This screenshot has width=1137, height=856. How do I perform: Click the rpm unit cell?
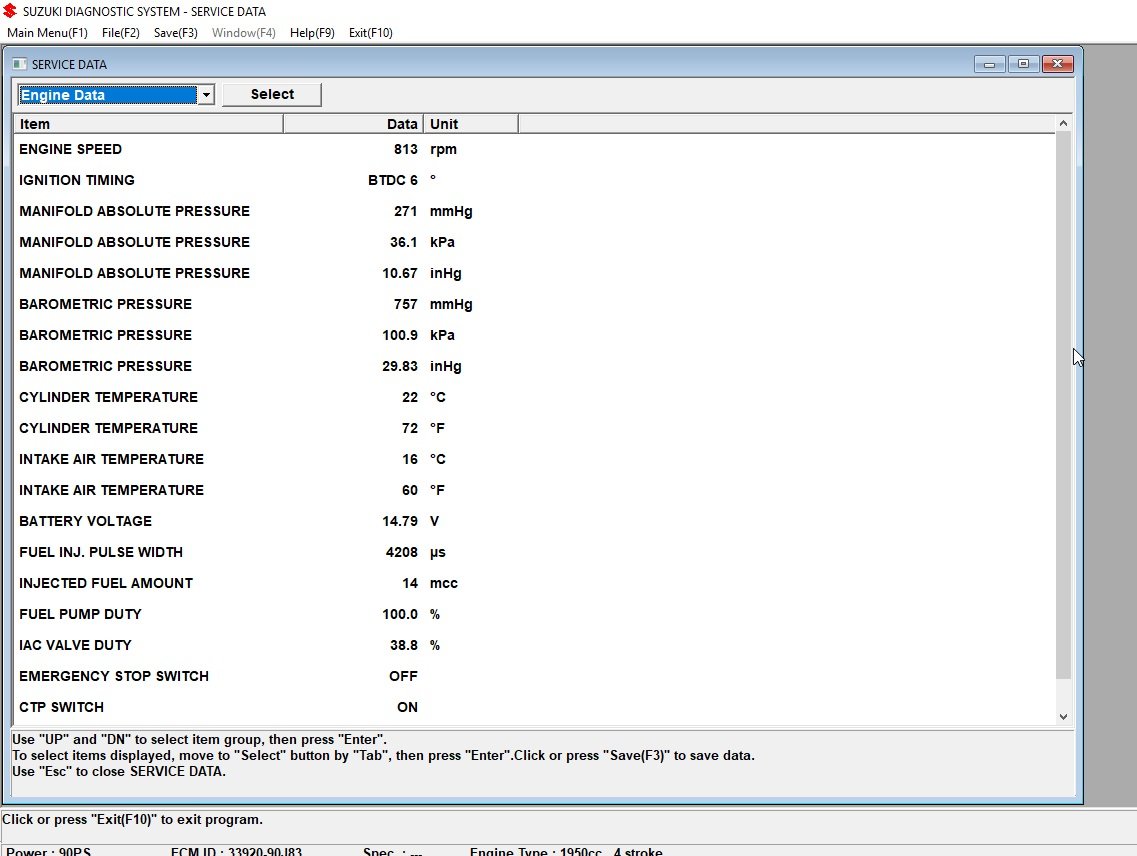pyautogui.click(x=443, y=149)
